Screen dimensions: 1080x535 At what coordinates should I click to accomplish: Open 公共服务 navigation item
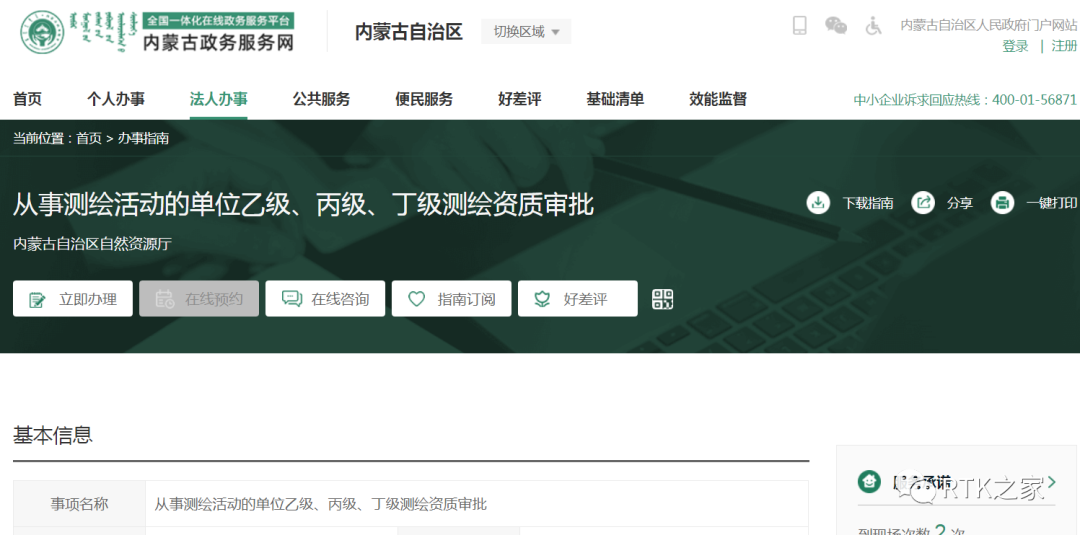pyautogui.click(x=321, y=99)
